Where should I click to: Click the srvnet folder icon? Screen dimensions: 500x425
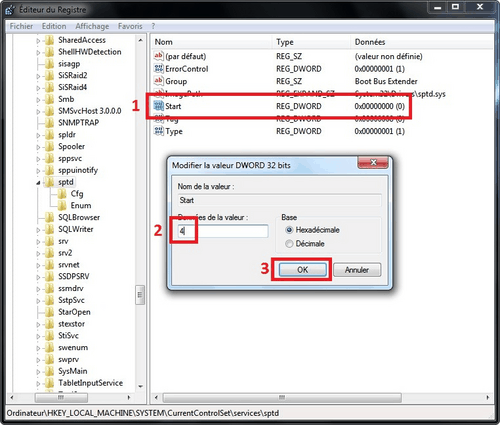coord(49,265)
